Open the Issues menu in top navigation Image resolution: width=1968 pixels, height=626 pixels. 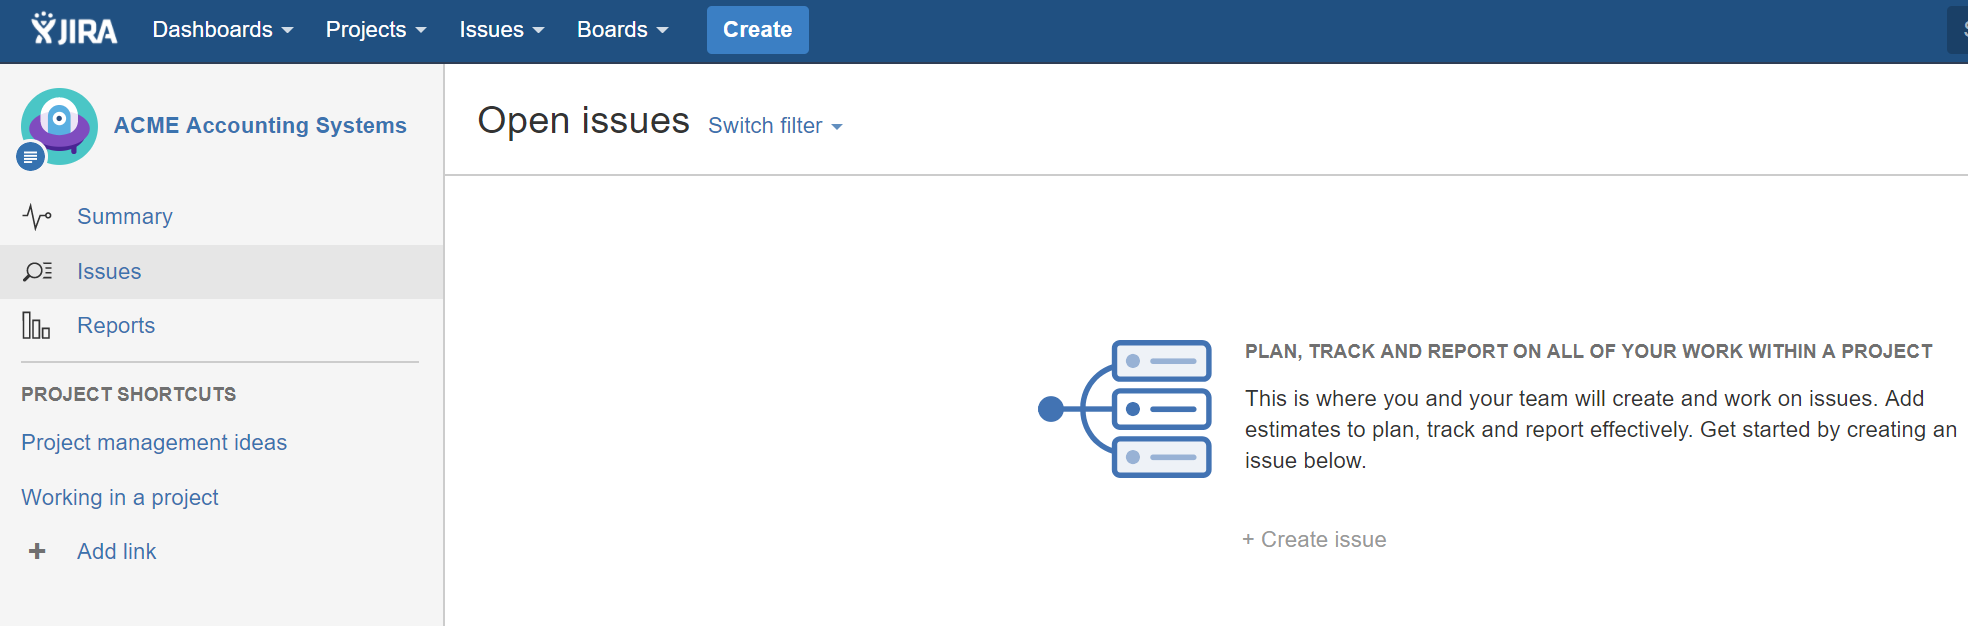(502, 30)
